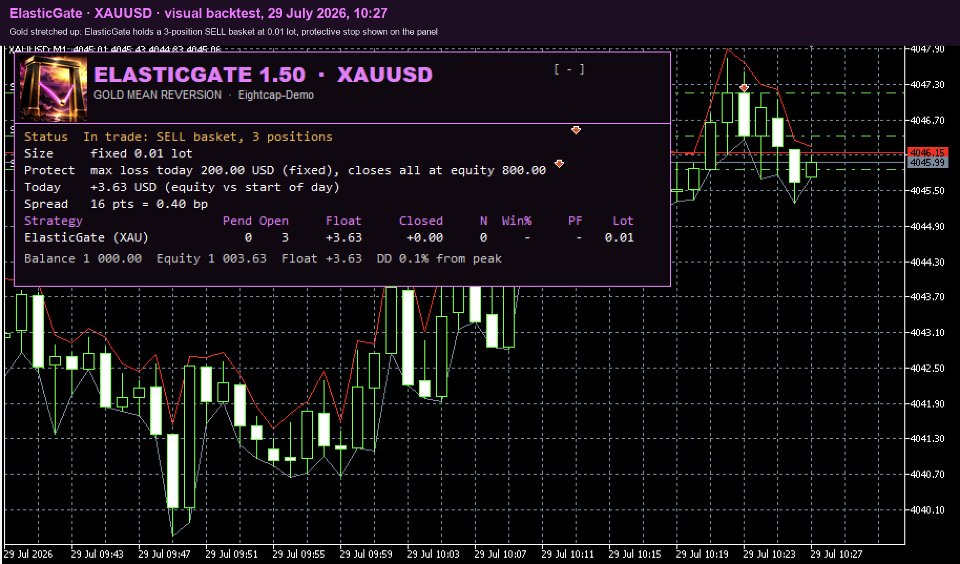Image resolution: width=960 pixels, height=564 pixels.
Task: Select the sell arrow beside the Status row
Action: click(576, 130)
